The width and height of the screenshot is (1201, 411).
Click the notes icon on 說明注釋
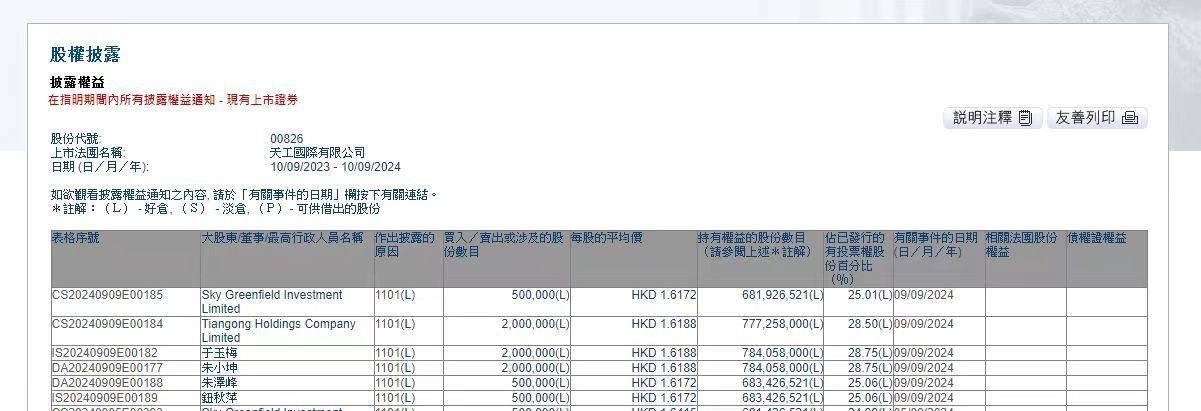[1025, 118]
